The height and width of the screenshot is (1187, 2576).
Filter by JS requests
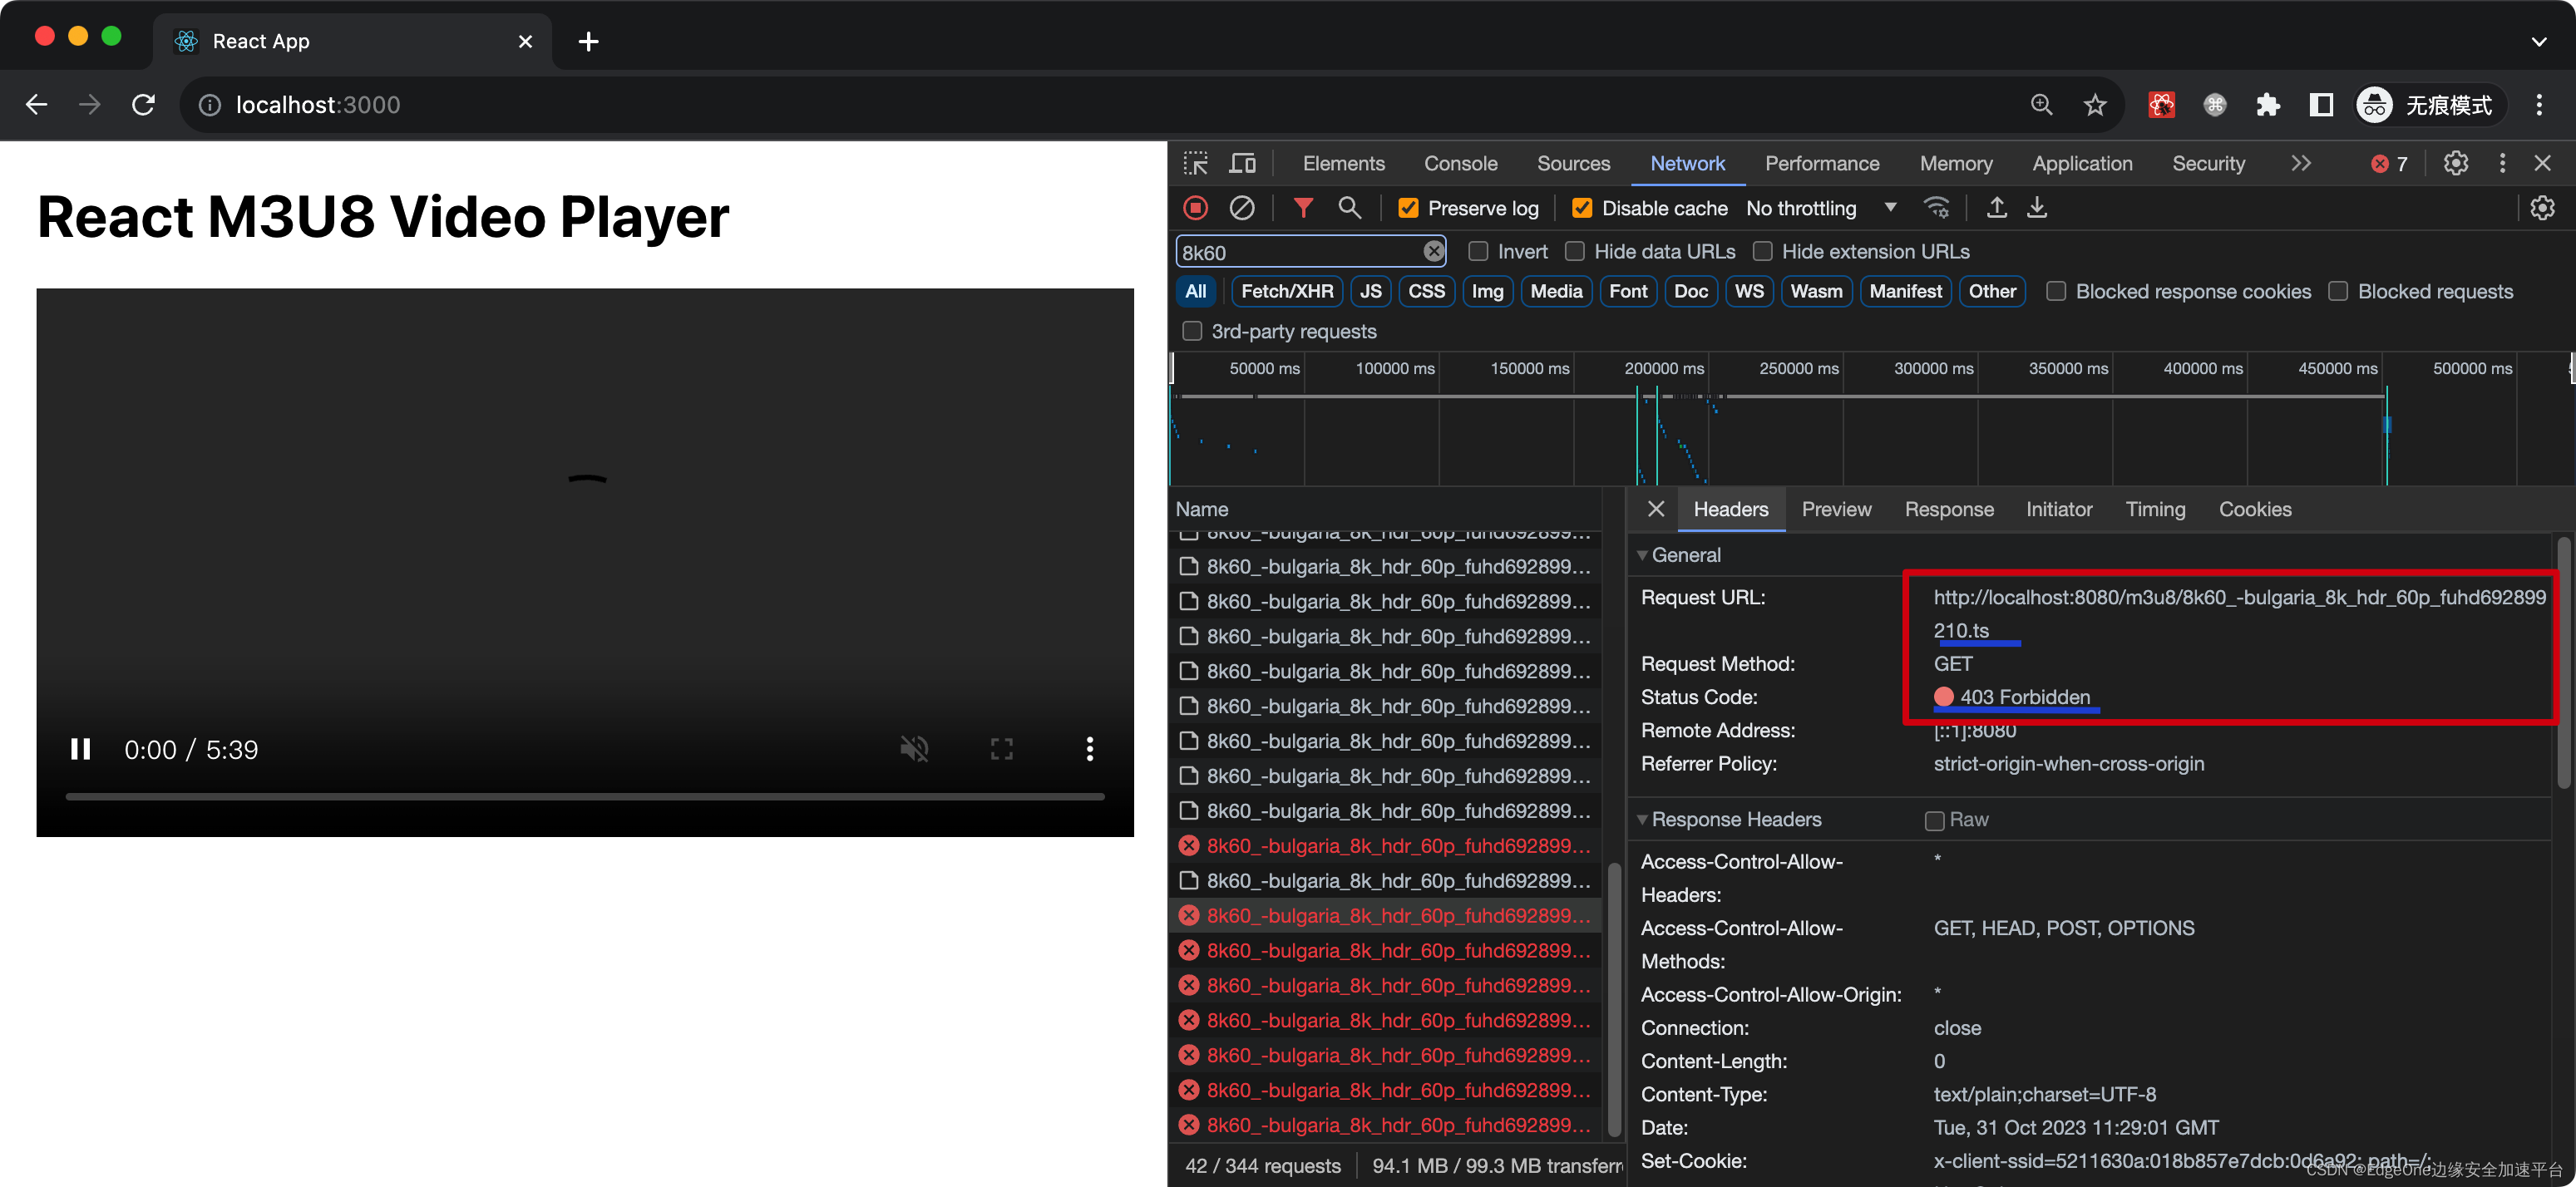(1370, 292)
